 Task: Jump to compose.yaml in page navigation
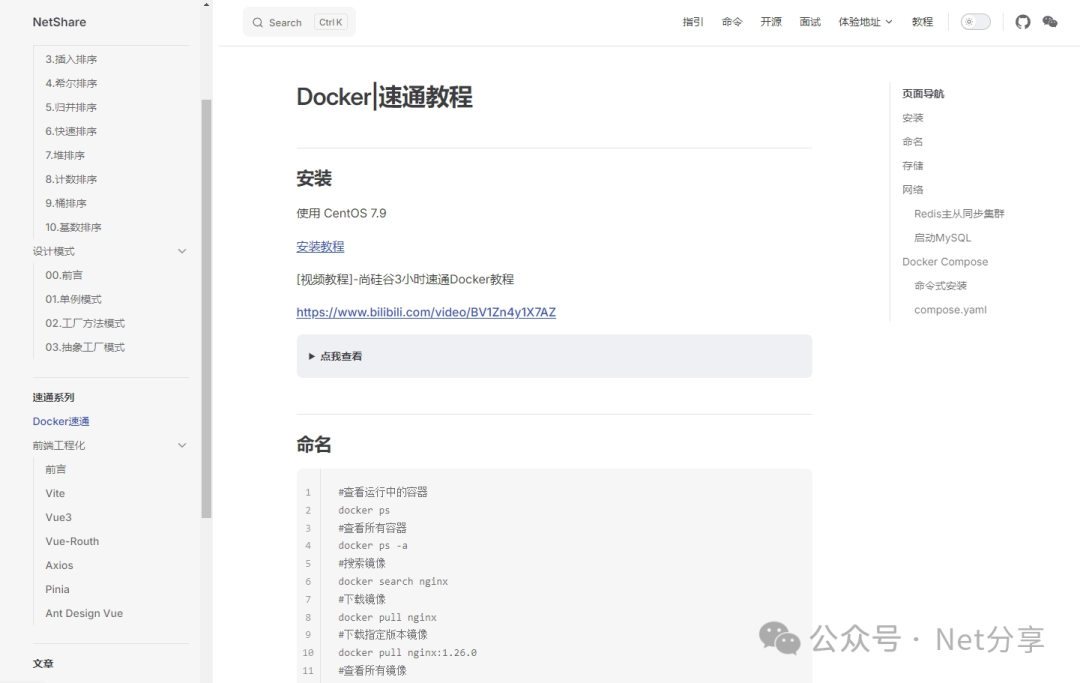point(951,310)
